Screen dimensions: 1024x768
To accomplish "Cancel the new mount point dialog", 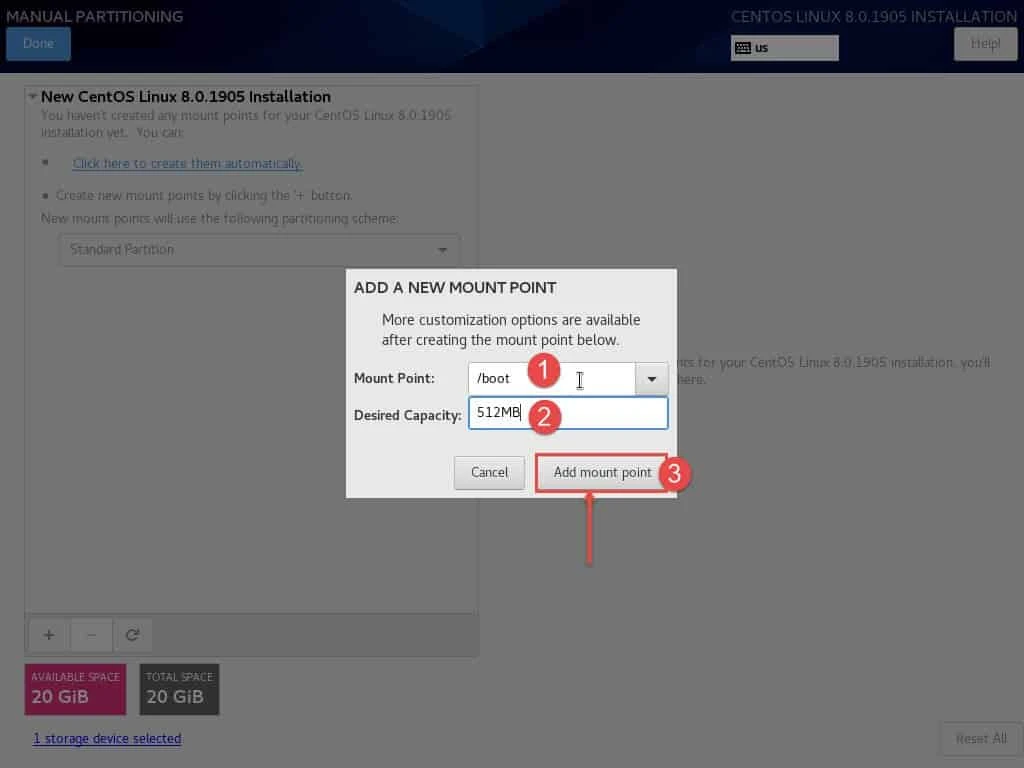I will pyautogui.click(x=489, y=472).
